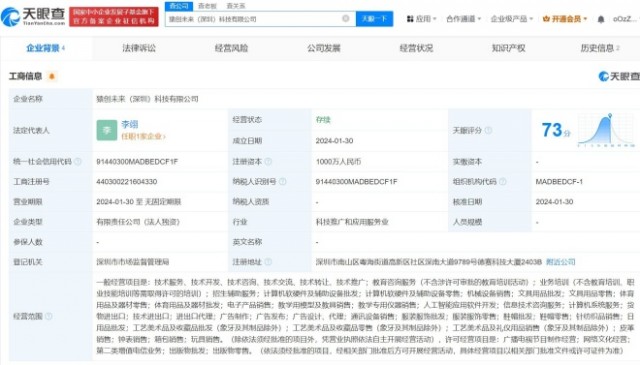Viewport: 640px width, 365px height.
Task: Click the 存续 business status value
Action: [323, 120]
